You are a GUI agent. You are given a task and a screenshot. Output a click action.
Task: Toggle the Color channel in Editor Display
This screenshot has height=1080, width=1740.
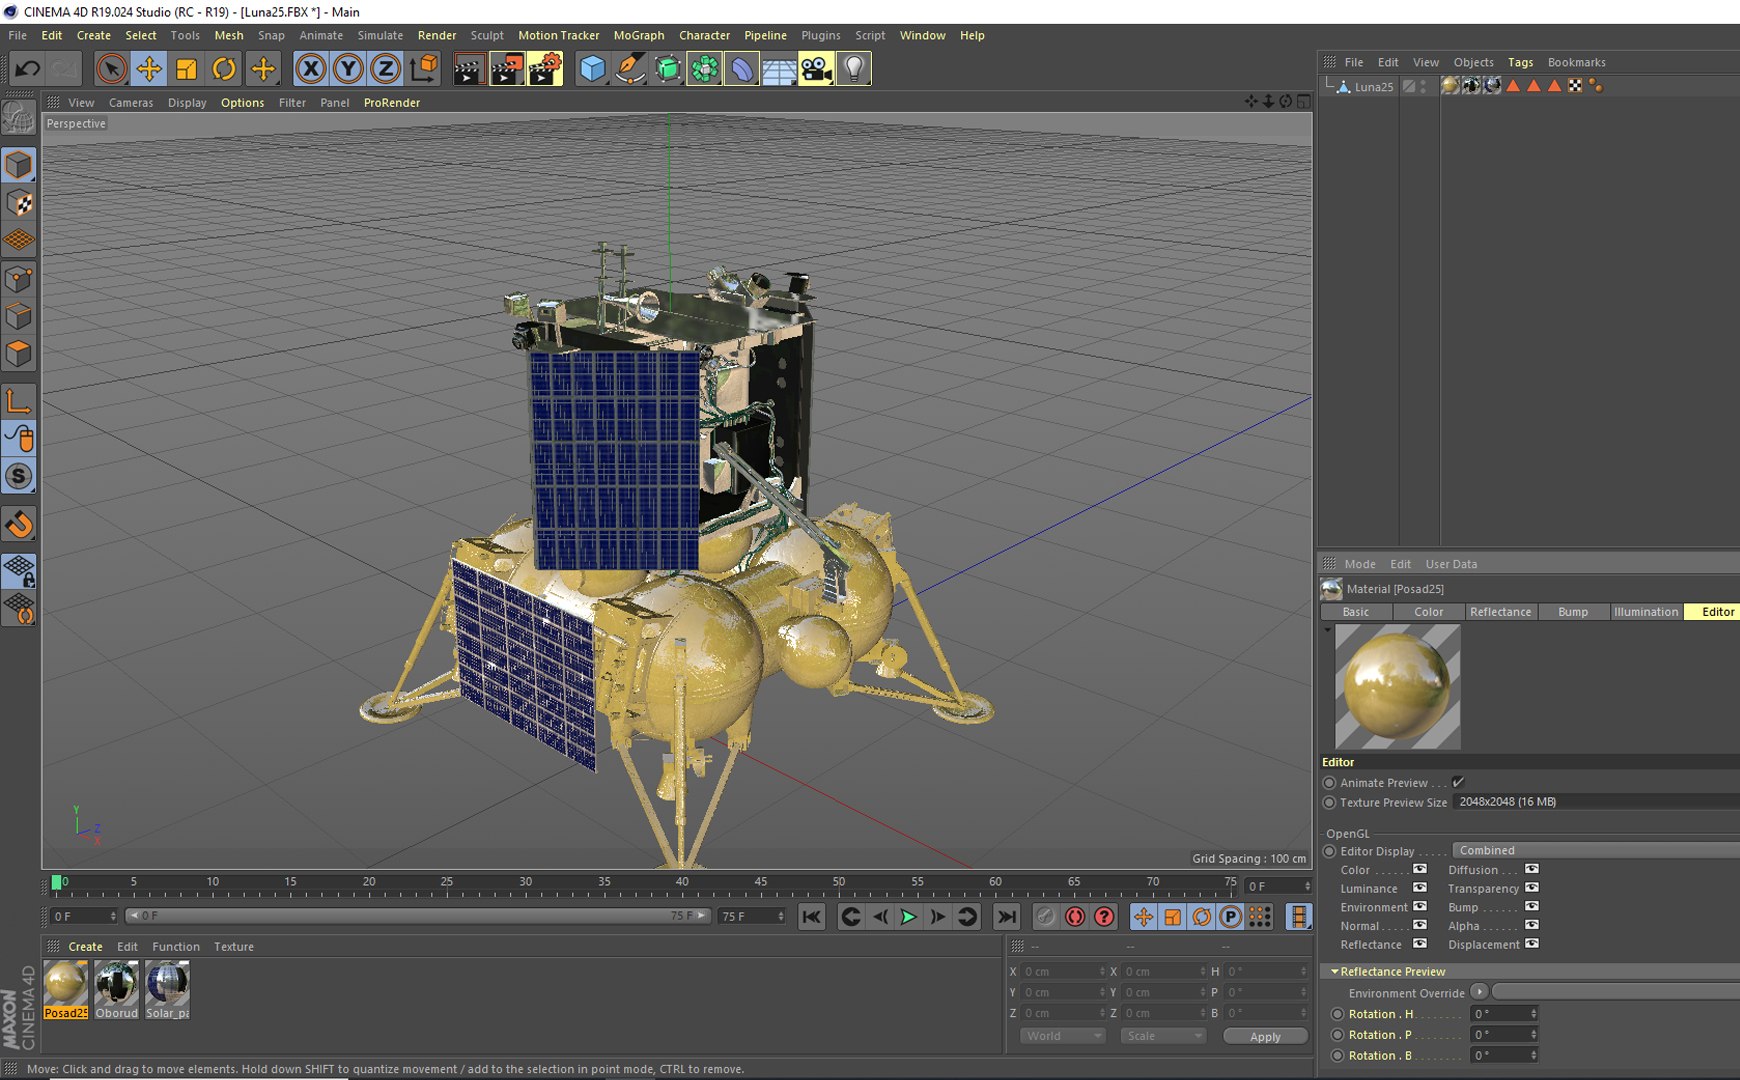click(x=1420, y=869)
